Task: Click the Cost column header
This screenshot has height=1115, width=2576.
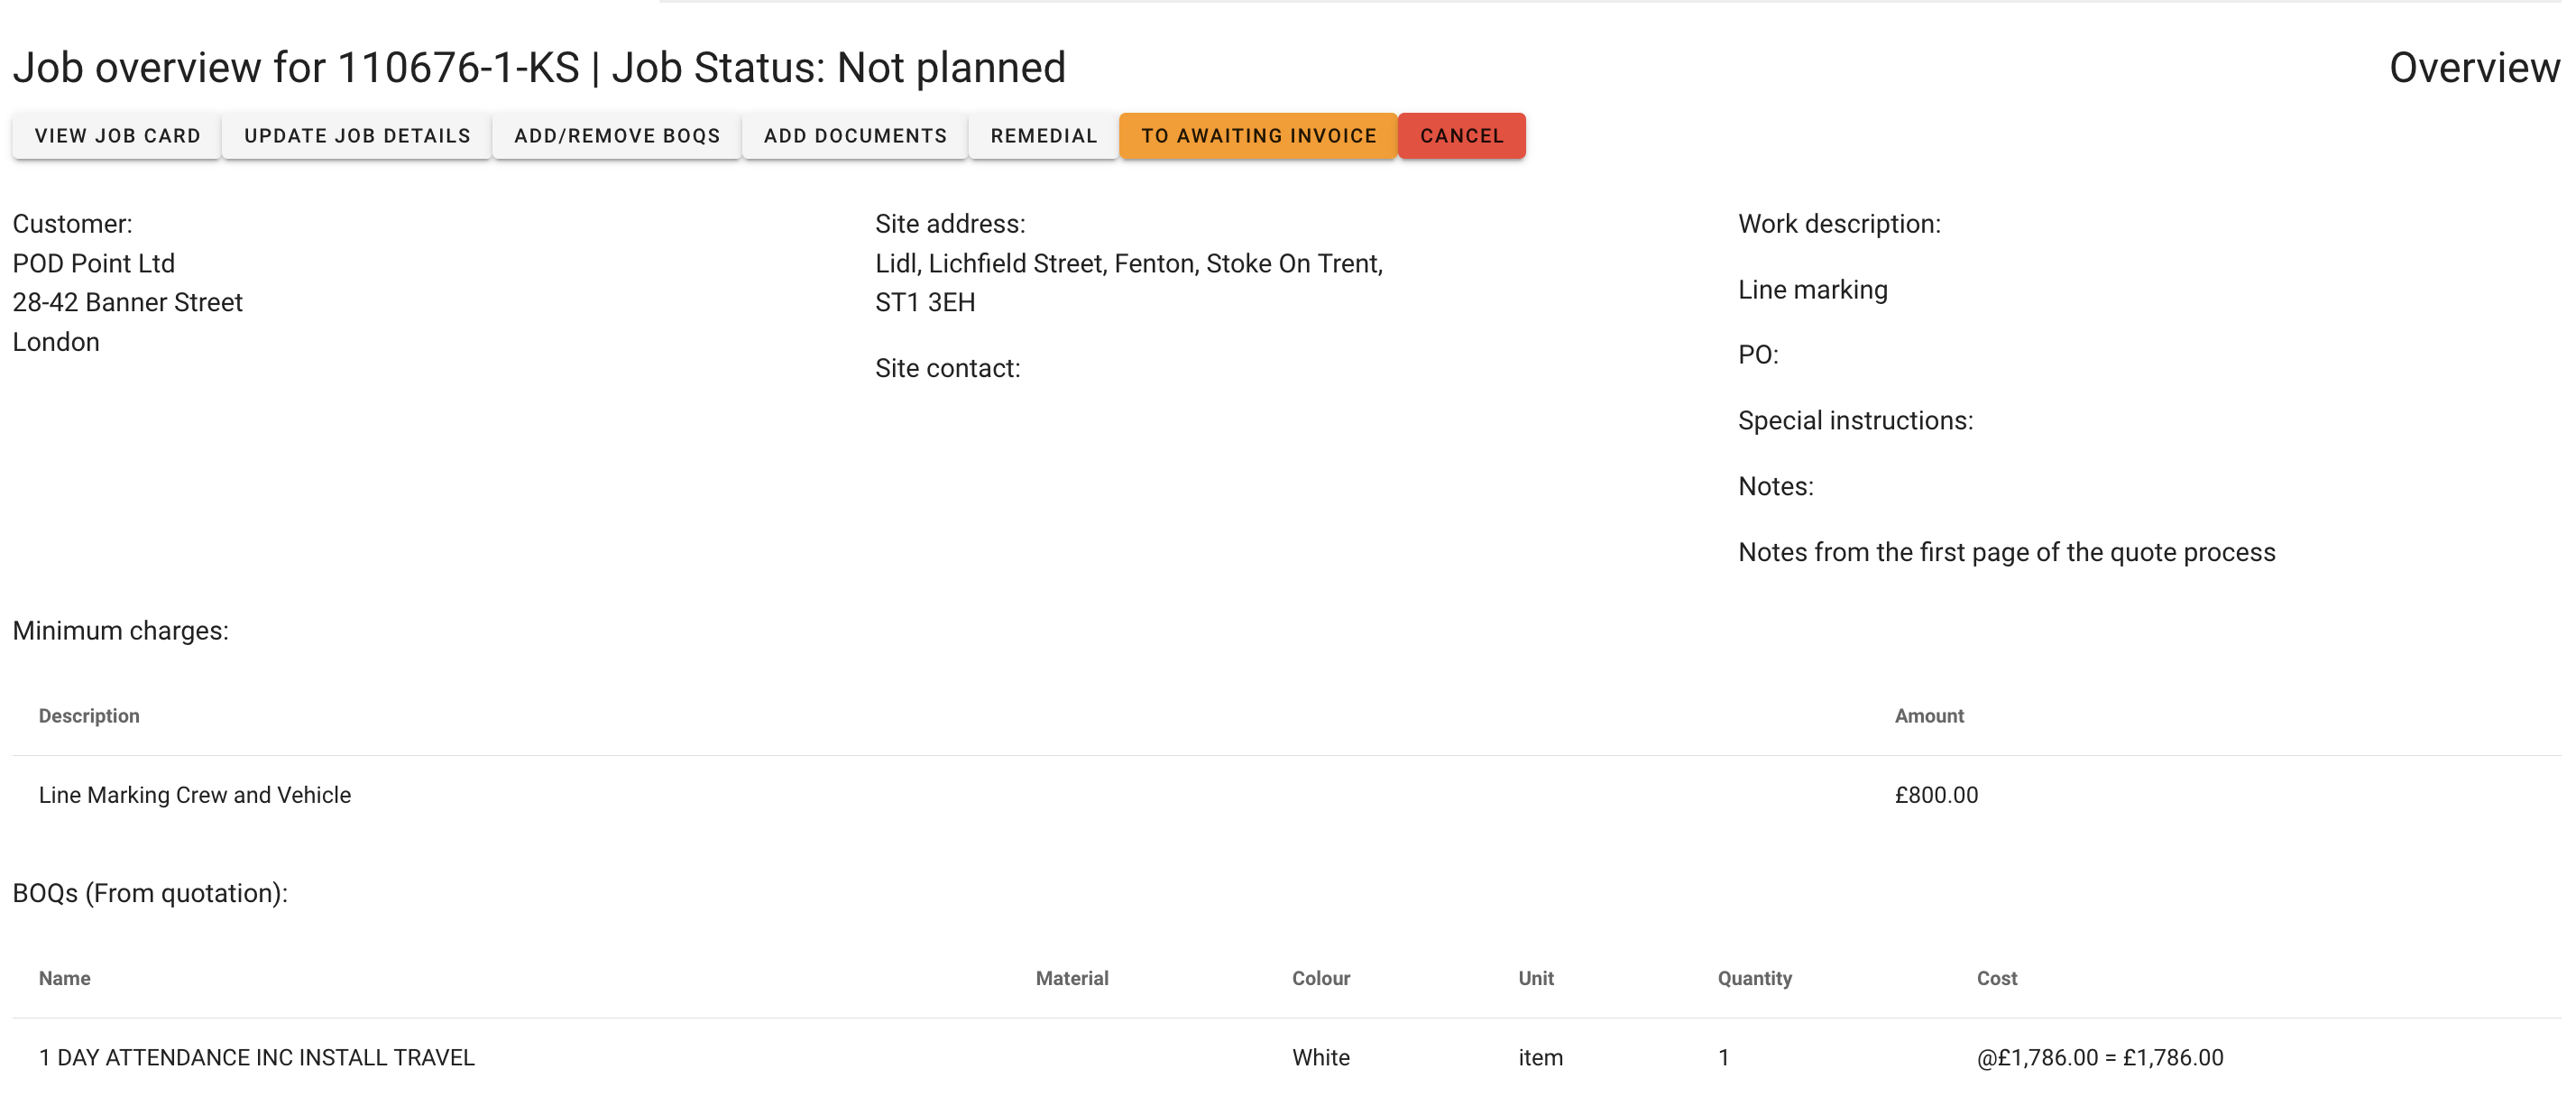Action: pyautogui.click(x=1996, y=978)
